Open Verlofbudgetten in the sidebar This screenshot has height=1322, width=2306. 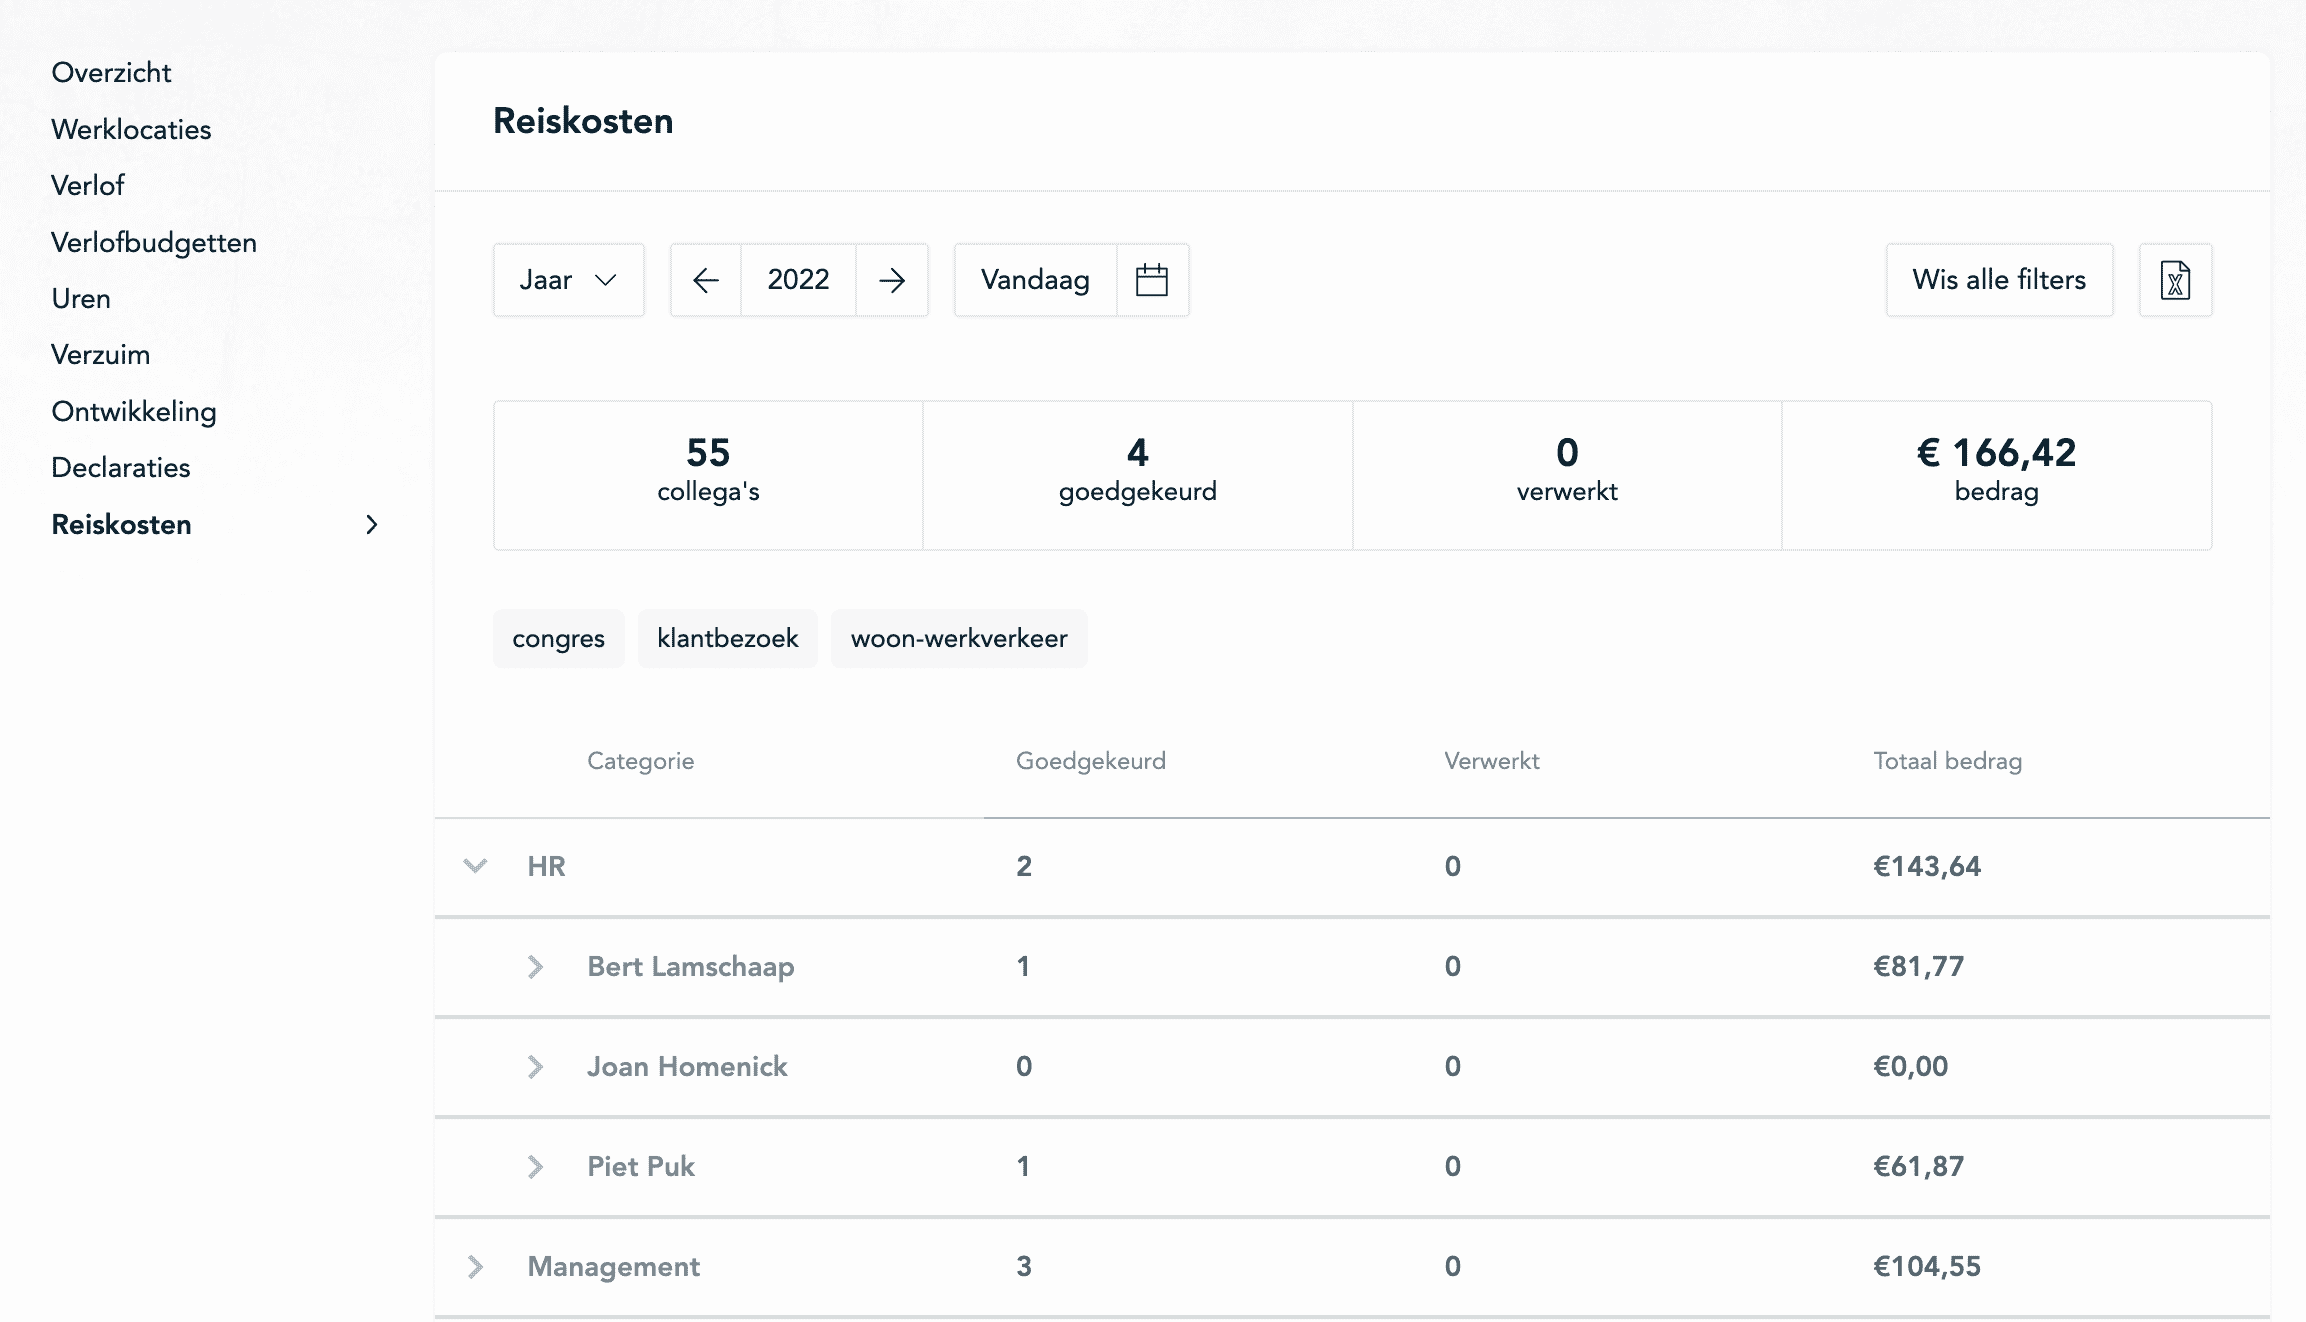click(154, 243)
